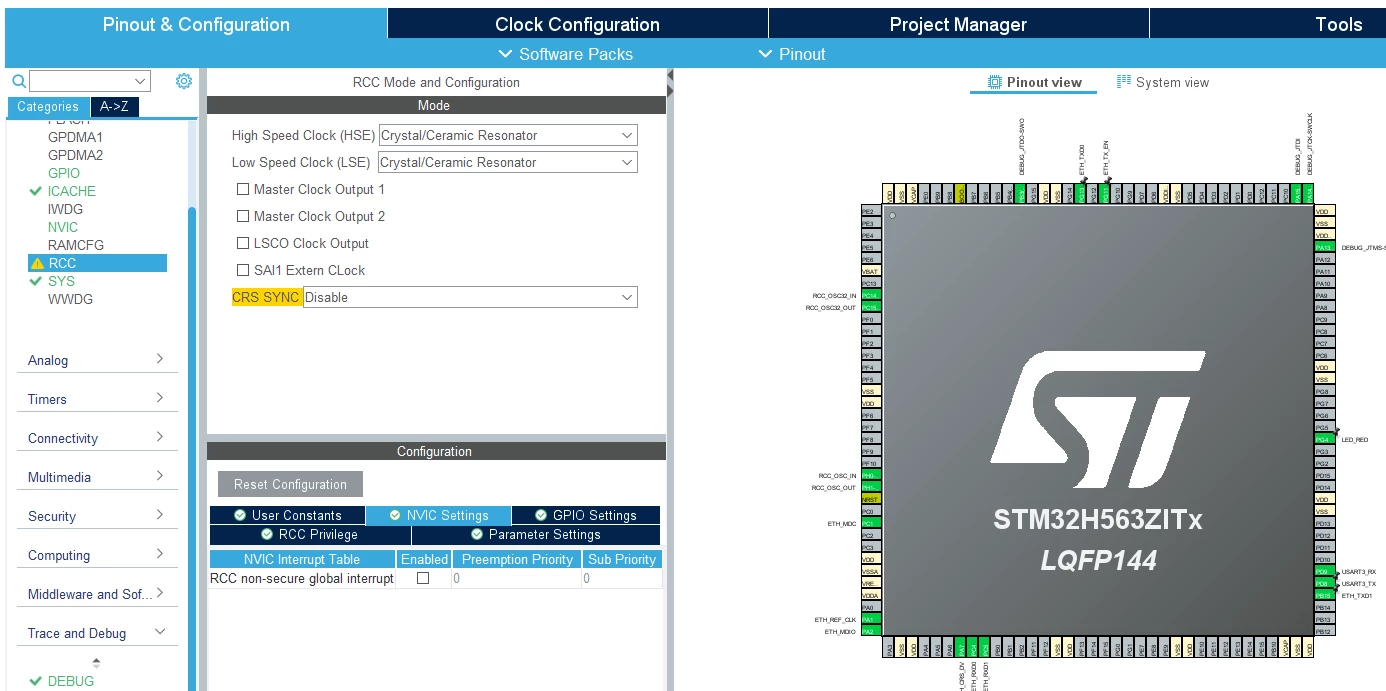Open the GPIO Settings tab
The height and width of the screenshot is (691, 1386).
pyautogui.click(x=585, y=515)
